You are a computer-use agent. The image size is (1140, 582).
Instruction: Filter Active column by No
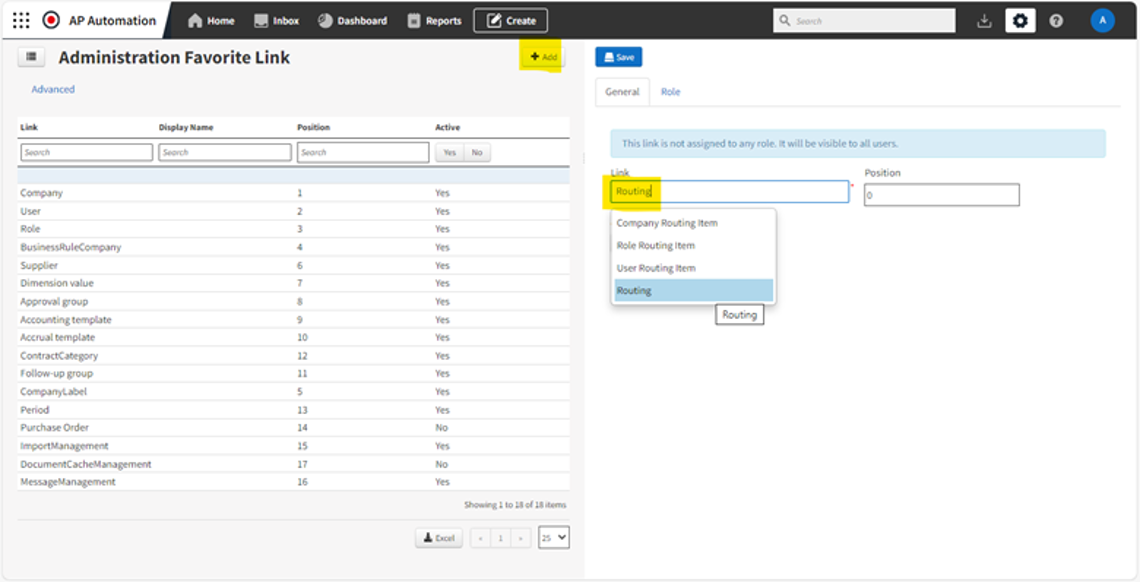pyautogui.click(x=477, y=152)
